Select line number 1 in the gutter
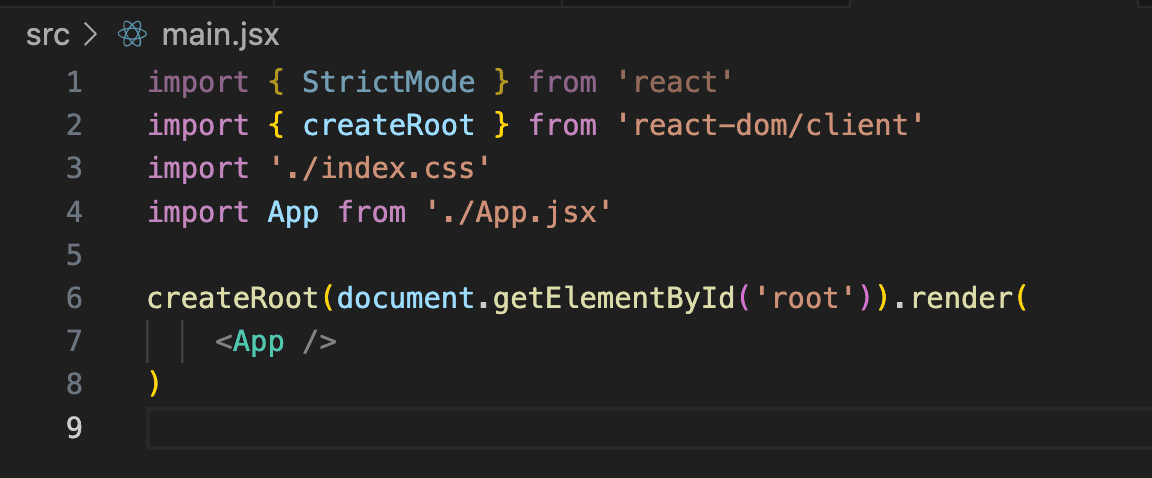 pyautogui.click(x=74, y=82)
